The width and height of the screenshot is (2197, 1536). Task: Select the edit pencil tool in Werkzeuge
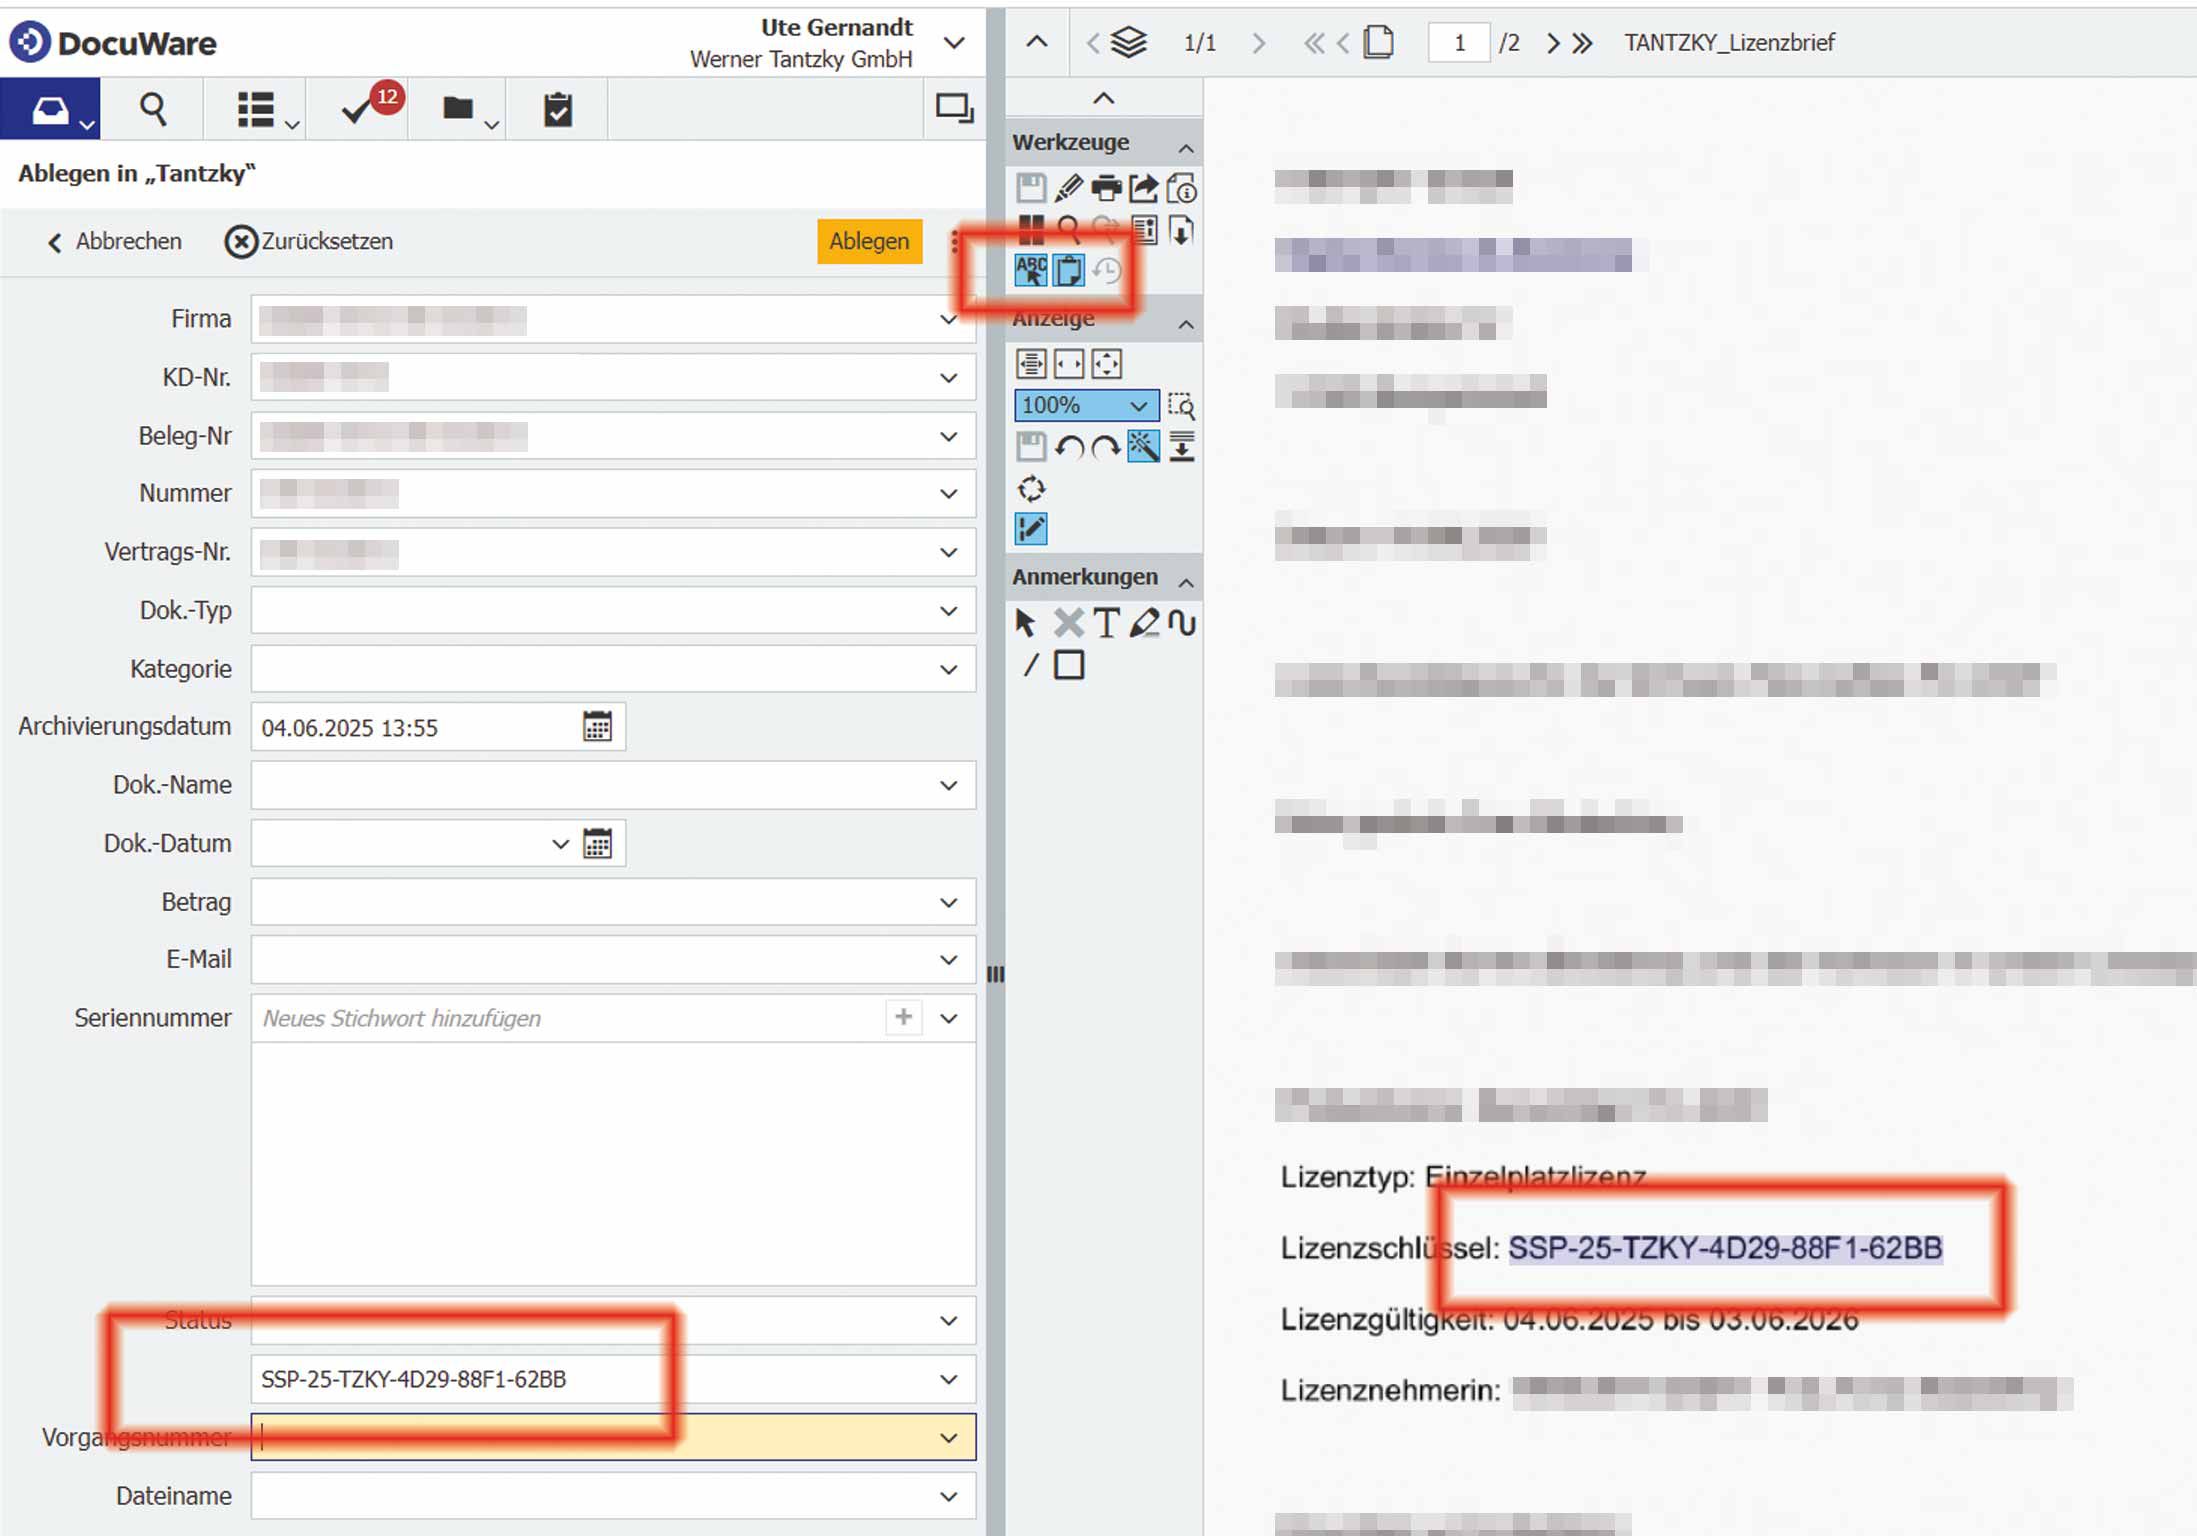click(1068, 188)
